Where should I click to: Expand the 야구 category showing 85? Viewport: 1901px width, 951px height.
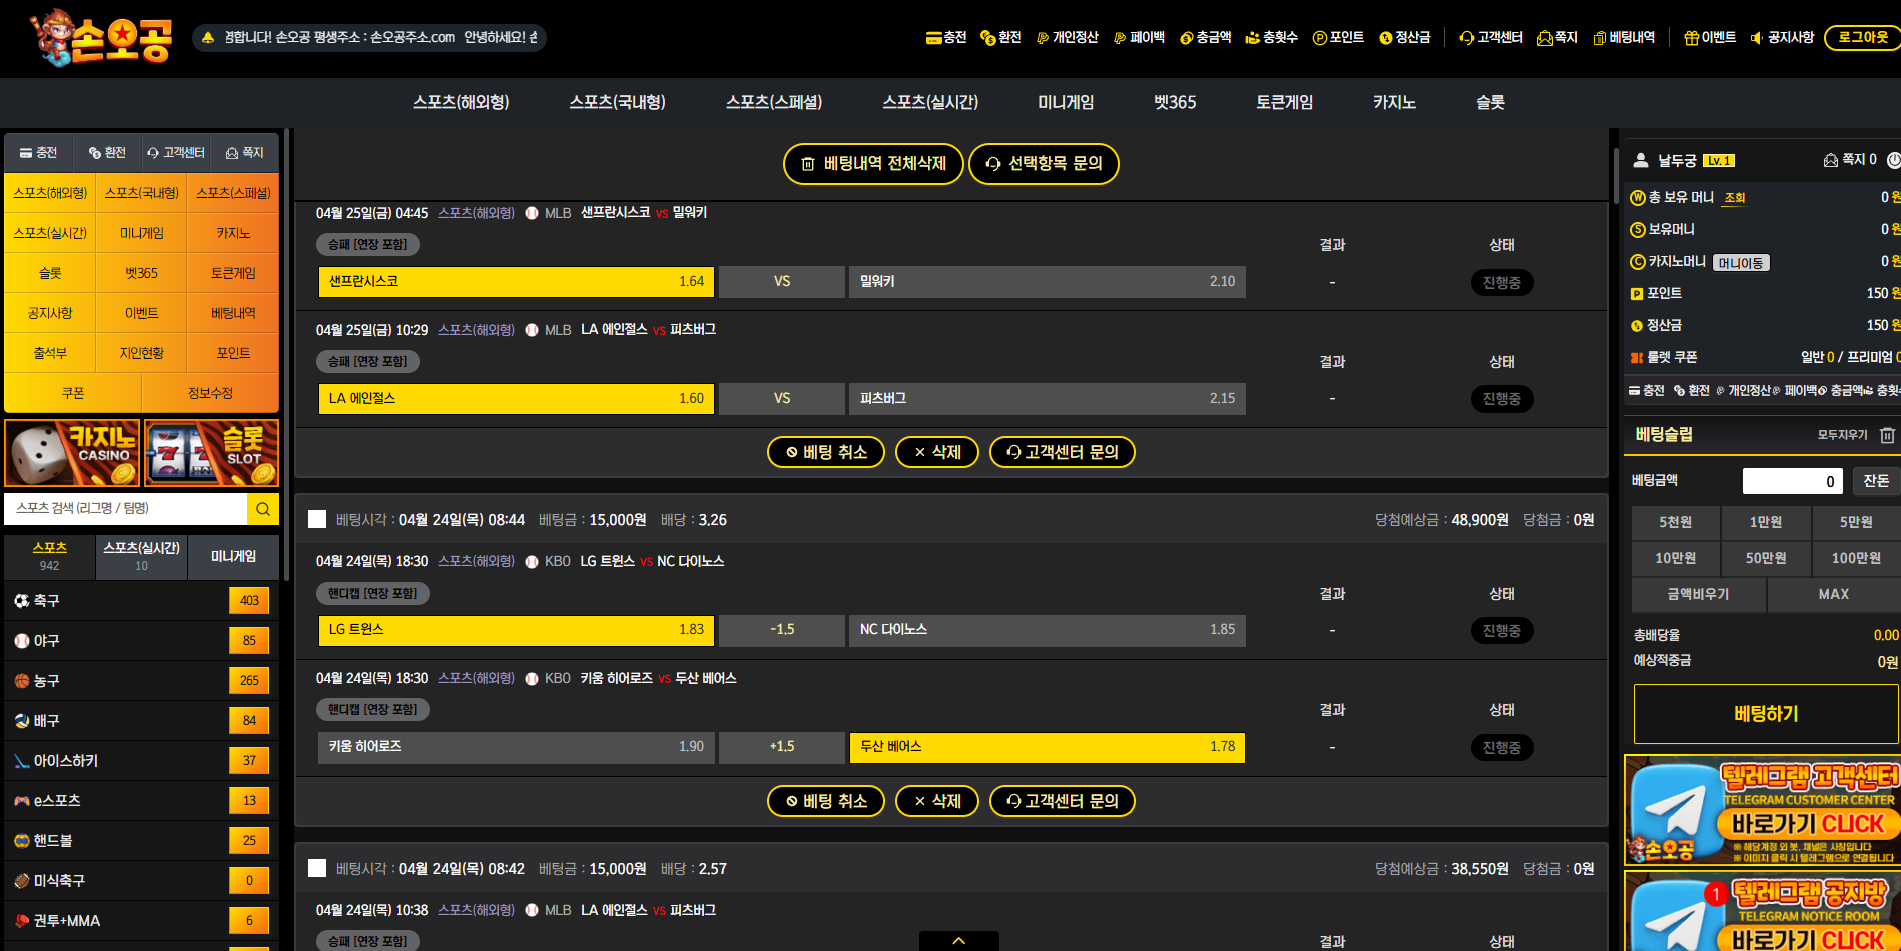141,641
